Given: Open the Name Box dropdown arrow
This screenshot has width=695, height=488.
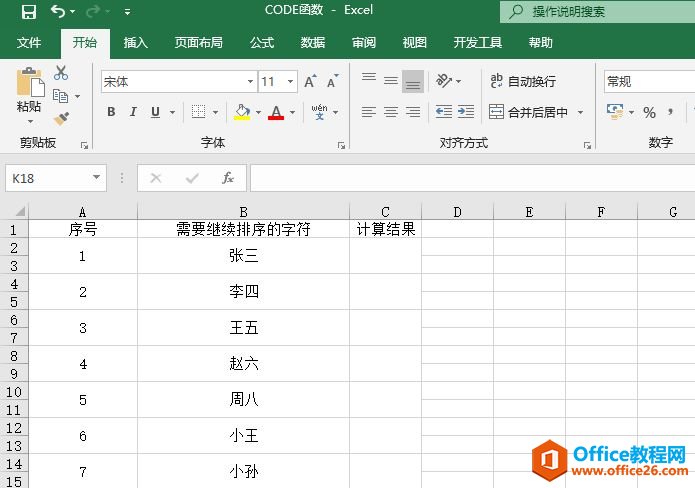Looking at the screenshot, I should [x=97, y=178].
